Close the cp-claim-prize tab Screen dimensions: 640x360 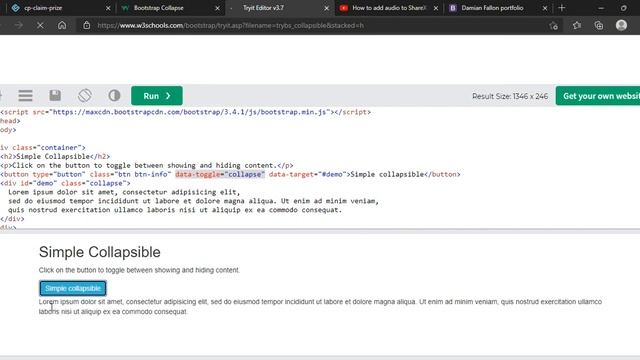click(108, 8)
